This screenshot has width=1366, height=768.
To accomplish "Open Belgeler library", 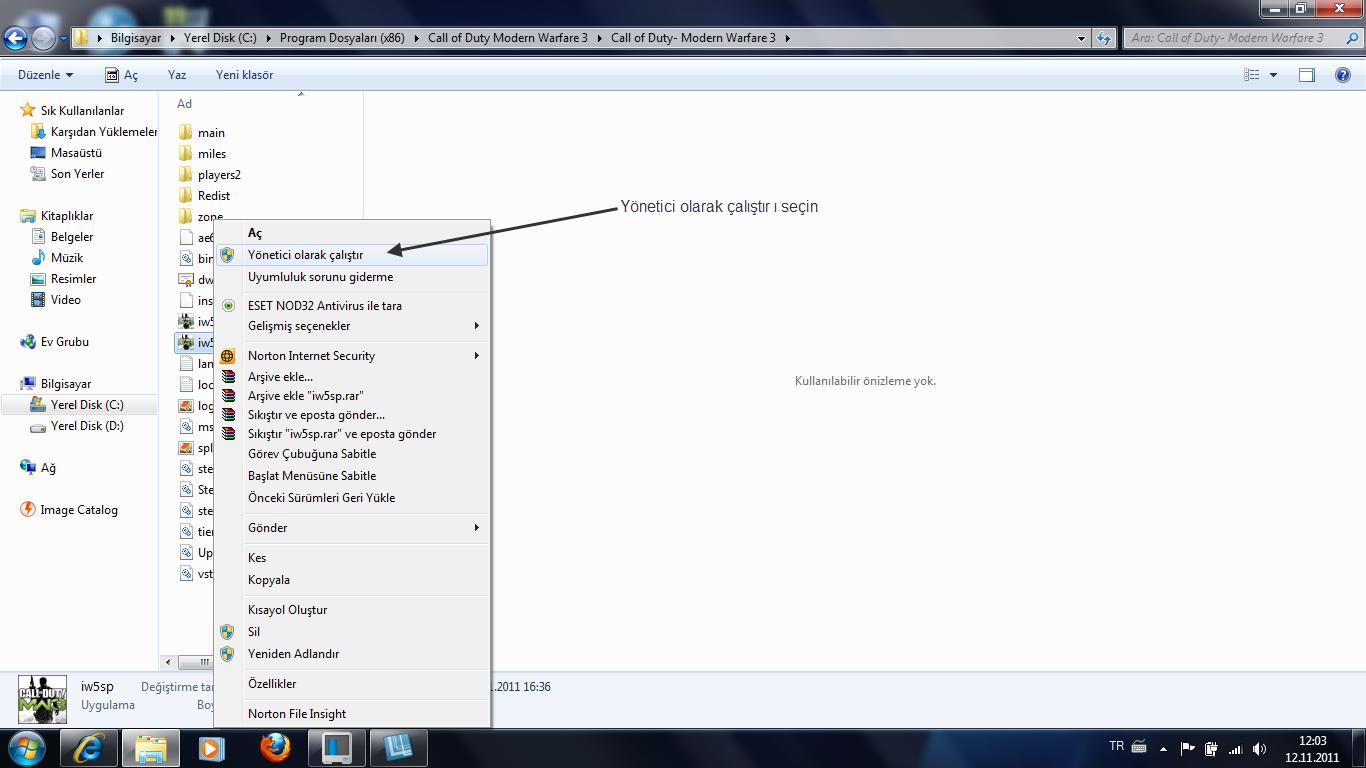I will click(62, 237).
